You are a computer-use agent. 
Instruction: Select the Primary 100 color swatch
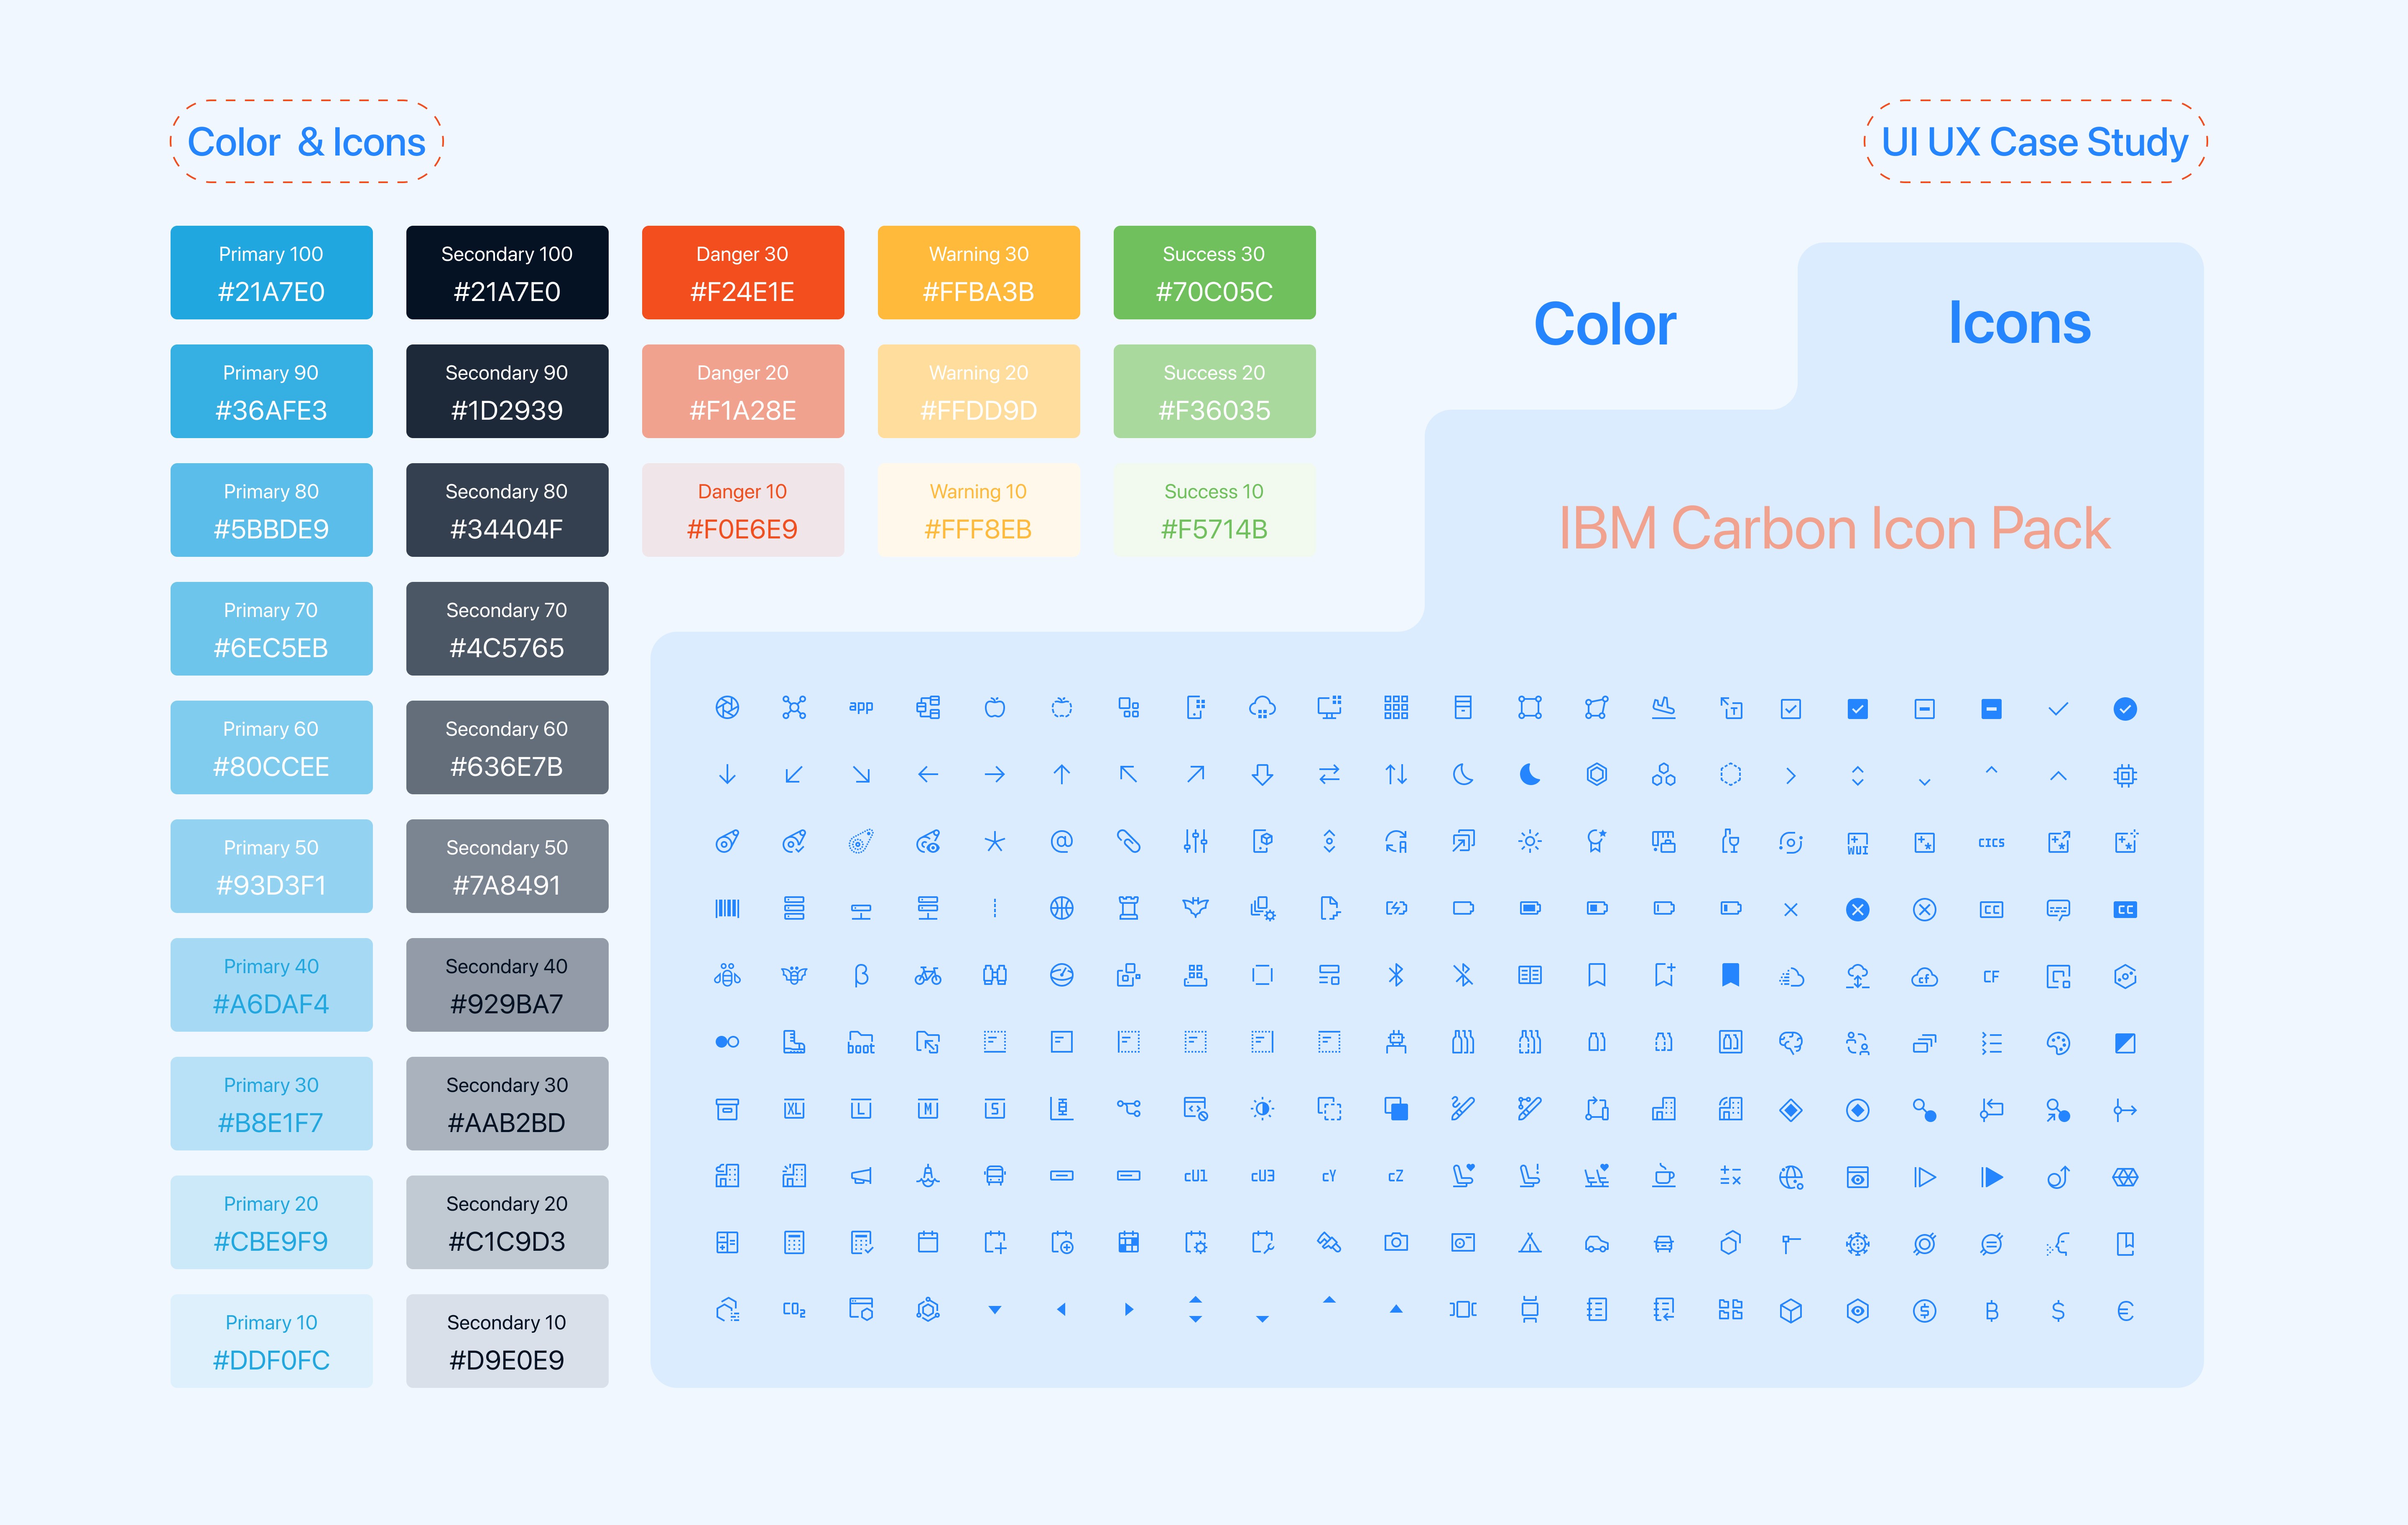coord(271,272)
